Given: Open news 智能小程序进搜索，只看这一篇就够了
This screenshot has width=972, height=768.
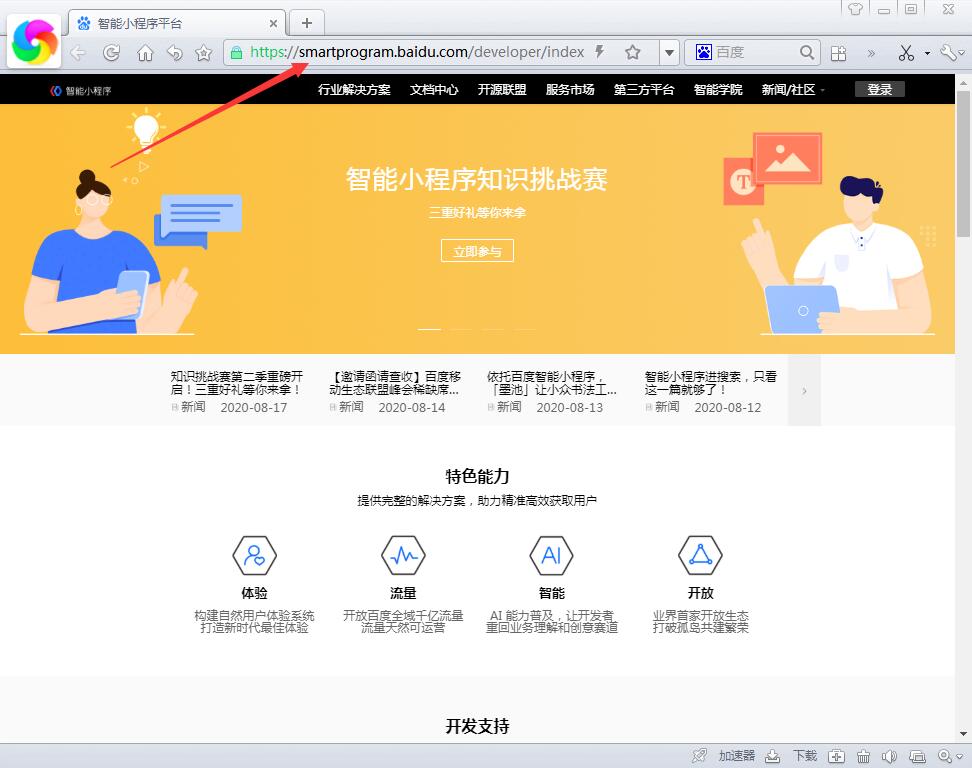Looking at the screenshot, I should coord(710,383).
